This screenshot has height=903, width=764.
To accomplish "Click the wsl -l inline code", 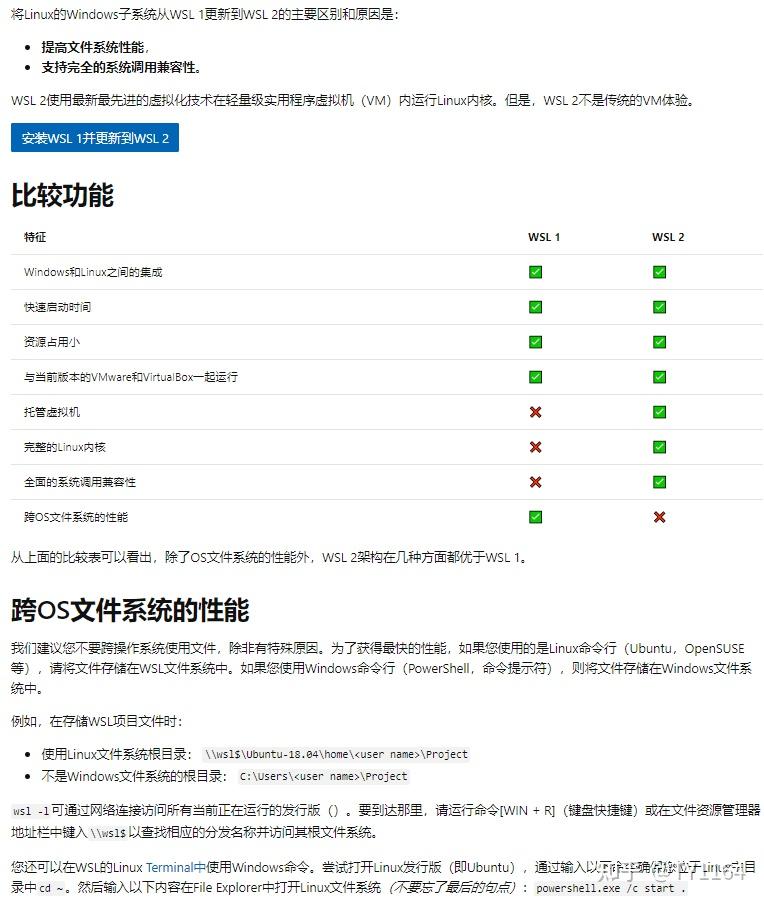I will [31, 811].
